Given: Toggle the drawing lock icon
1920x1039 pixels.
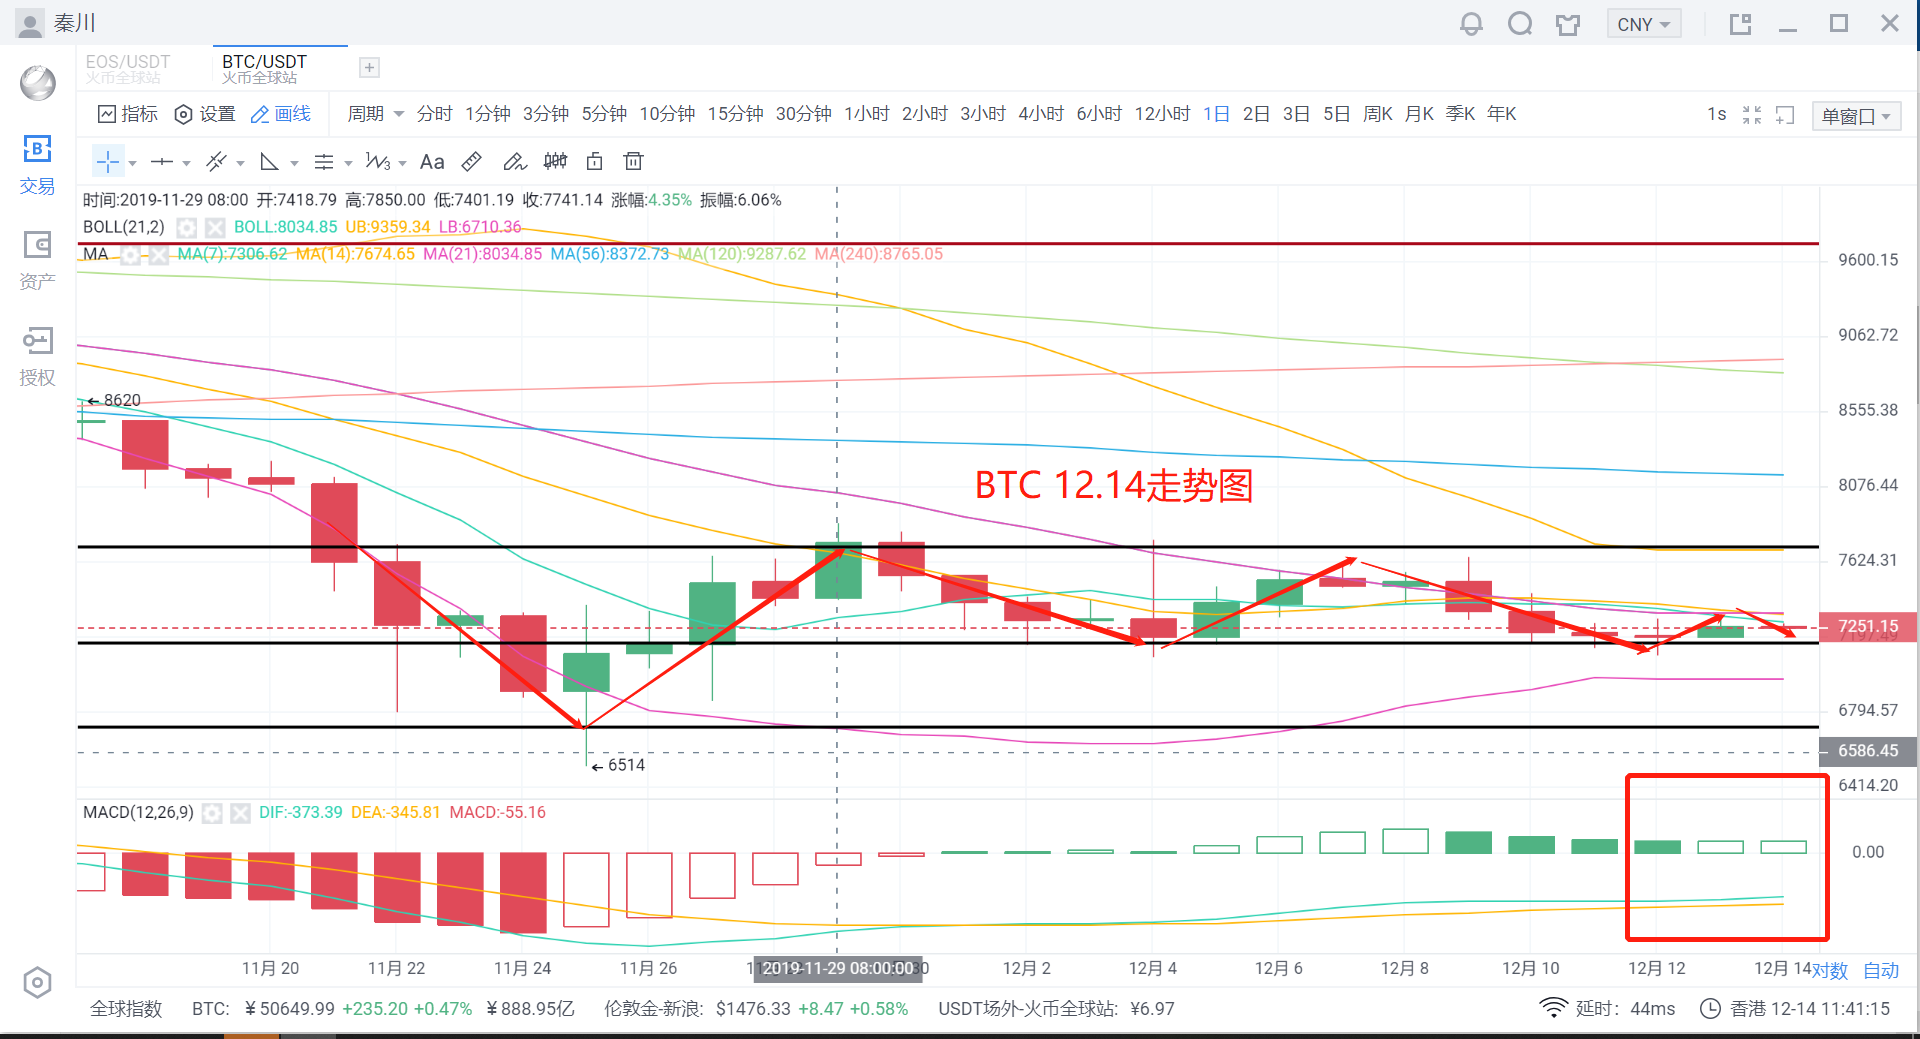Looking at the screenshot, I should (595, 161).
